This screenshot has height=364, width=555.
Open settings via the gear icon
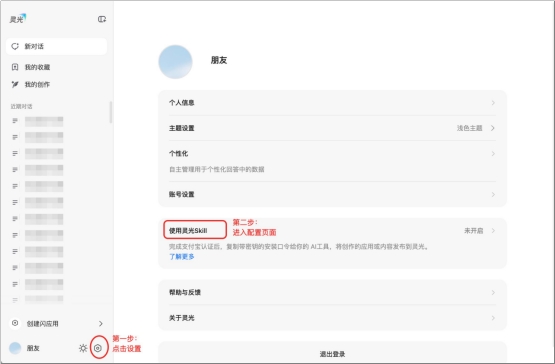click(x=98, y=348)
